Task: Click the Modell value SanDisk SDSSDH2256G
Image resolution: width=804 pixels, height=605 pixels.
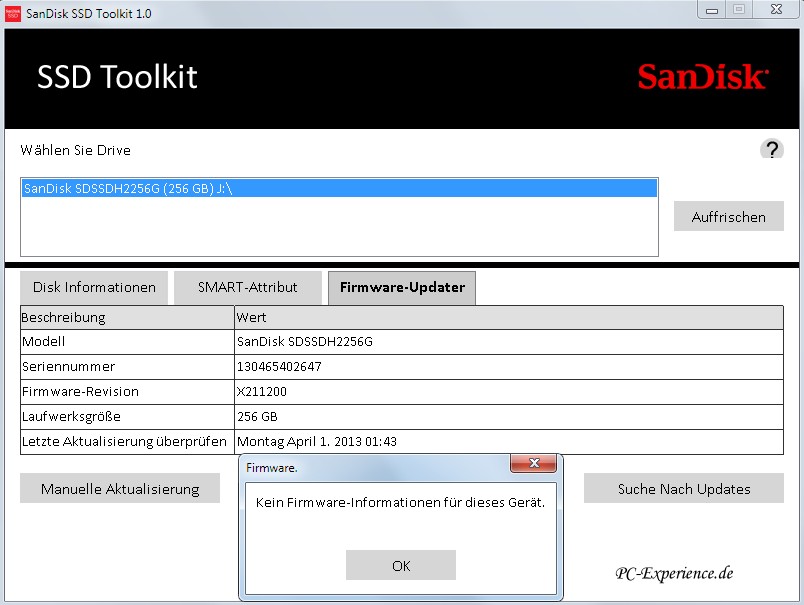Action: tap(305, 341)
